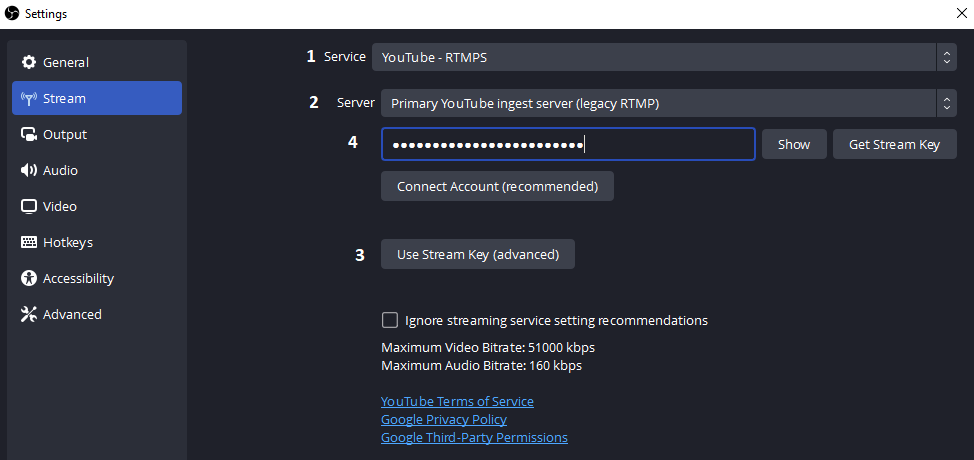Viewport: 974px width, 460px height.
Task: Click the Output settings icon
Action: [29, 135]
